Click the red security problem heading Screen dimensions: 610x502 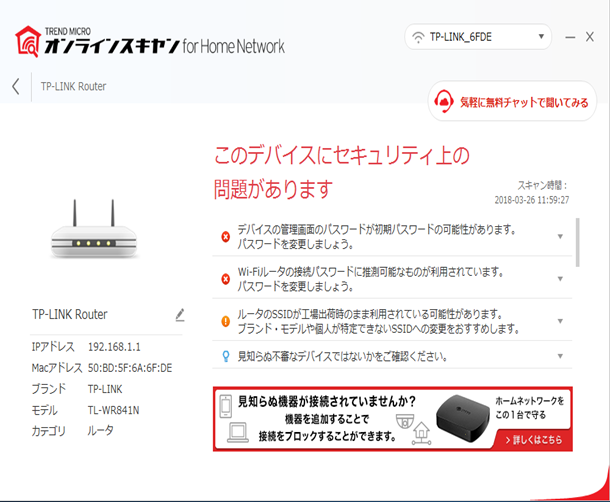(342, 172)
